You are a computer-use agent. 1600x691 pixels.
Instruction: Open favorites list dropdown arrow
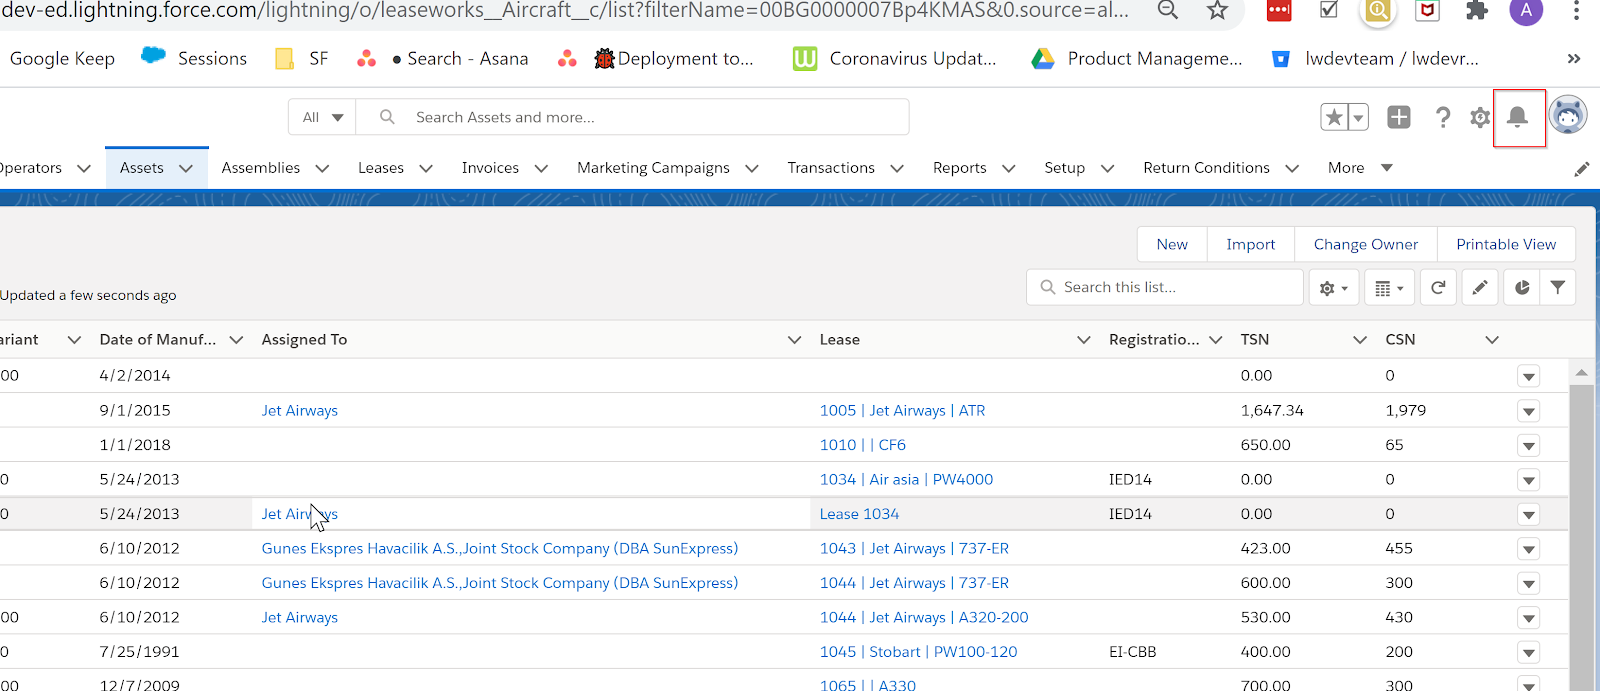(1358, 117)
